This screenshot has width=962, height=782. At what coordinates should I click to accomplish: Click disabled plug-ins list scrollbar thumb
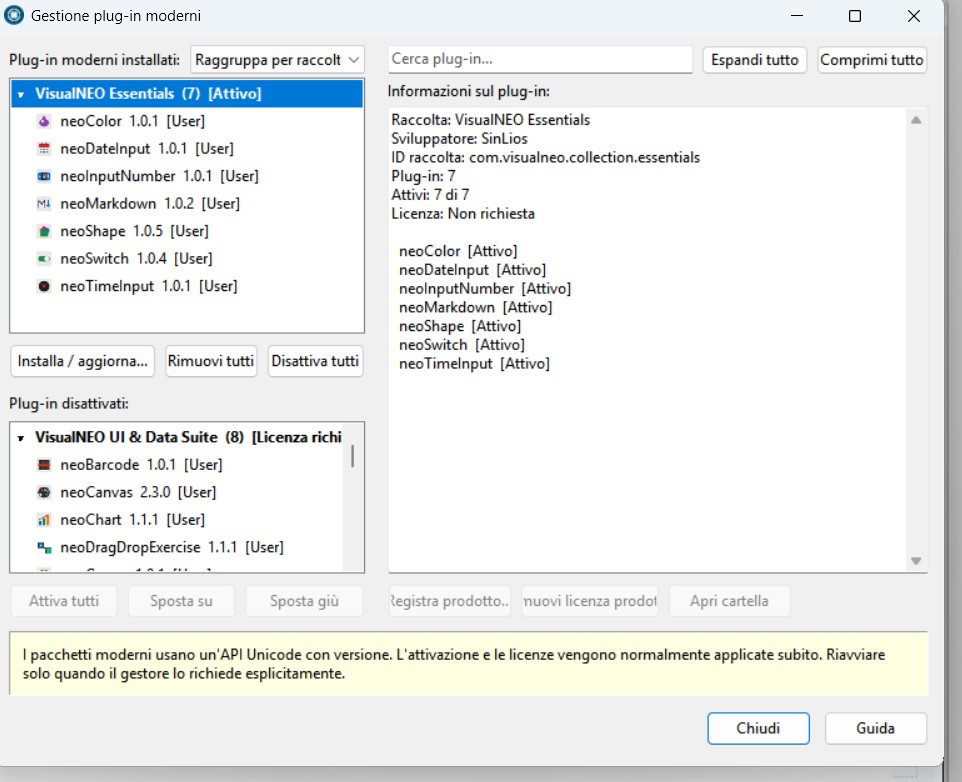352,456
